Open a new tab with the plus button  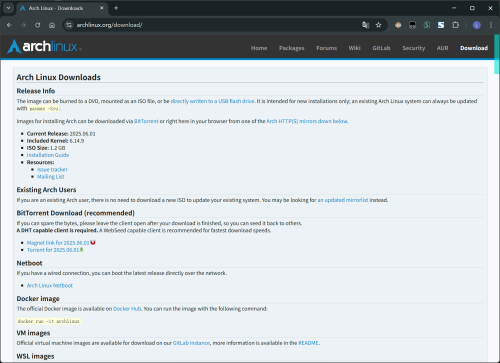point(116,8)
